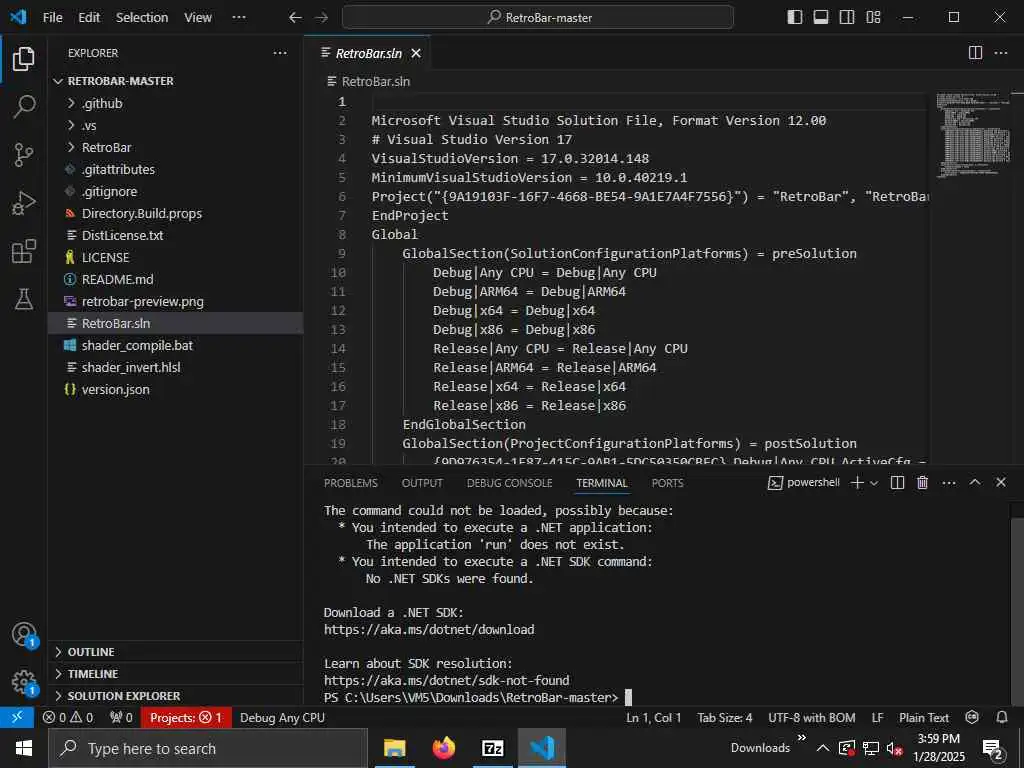Screen dimensions: 1024x768
Task: Open the LICENSE file
Action: (x=175, y=257)
